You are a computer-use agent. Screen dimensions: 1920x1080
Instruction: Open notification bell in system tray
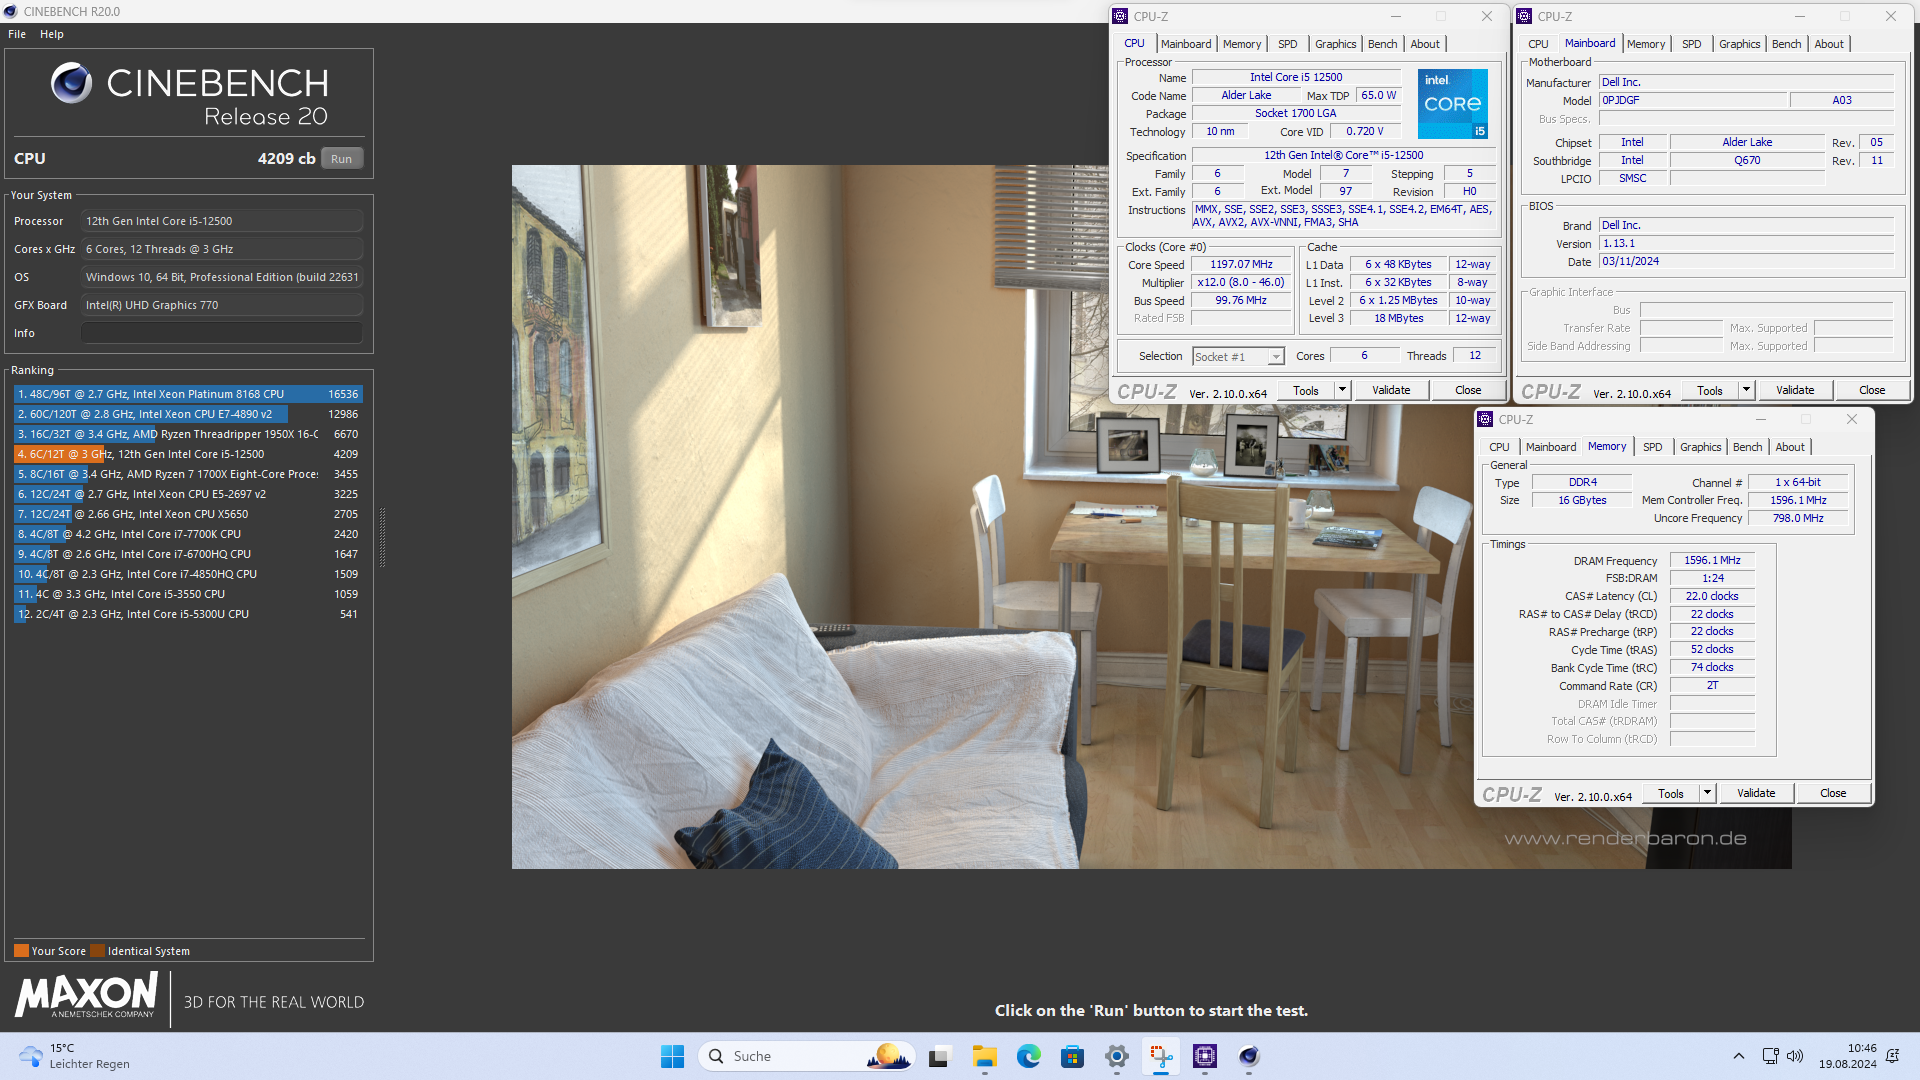(x=1892, y=1056)
